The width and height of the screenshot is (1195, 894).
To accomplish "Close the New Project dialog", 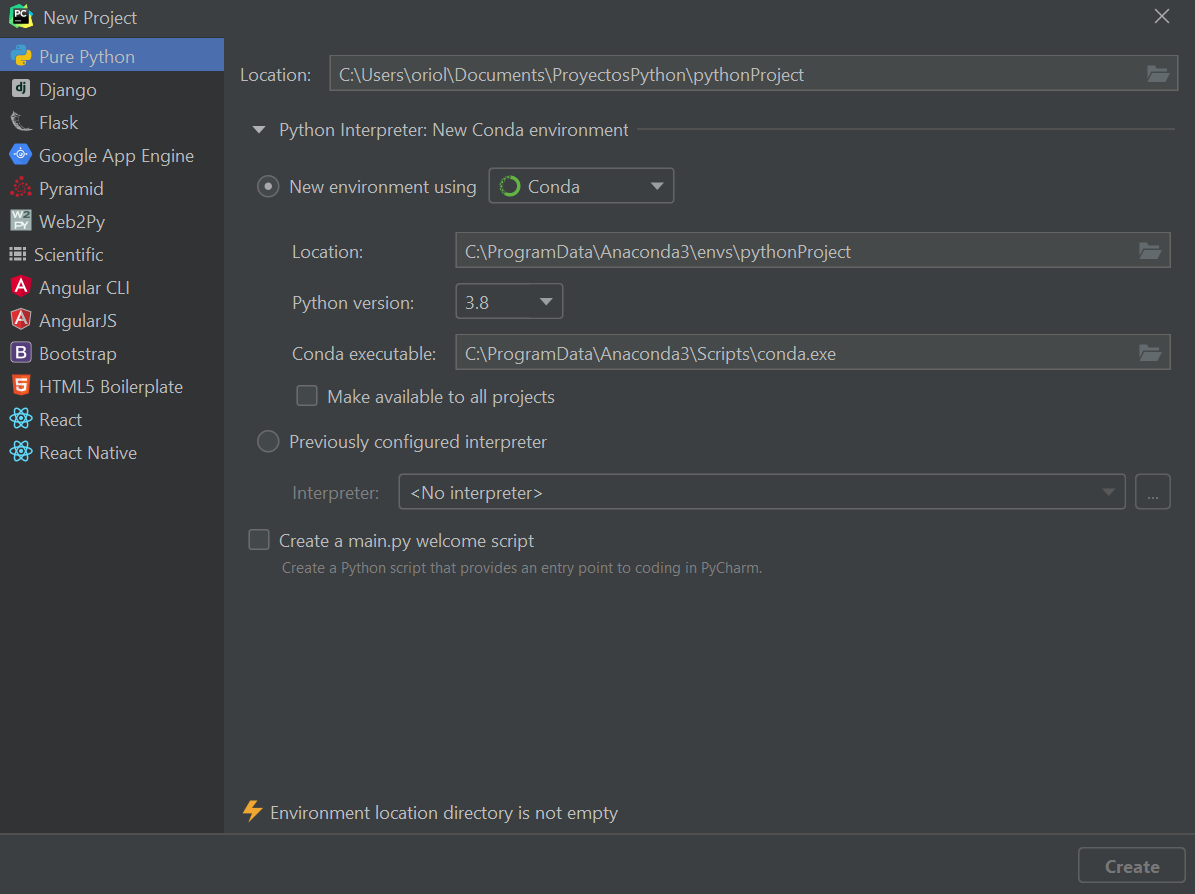I will click(x=1161, y=16).
